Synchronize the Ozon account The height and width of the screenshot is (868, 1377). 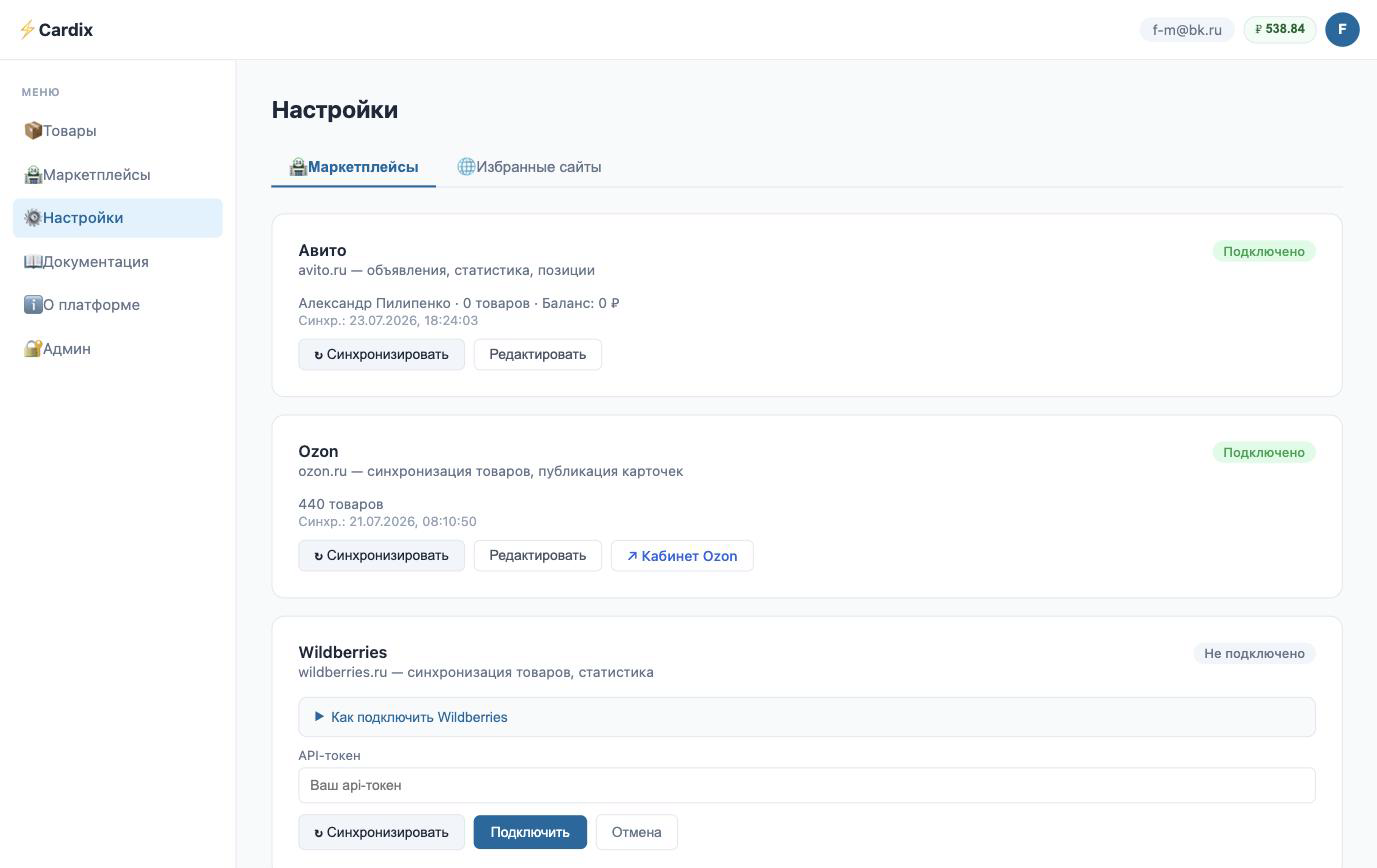(x=381, y=555)
